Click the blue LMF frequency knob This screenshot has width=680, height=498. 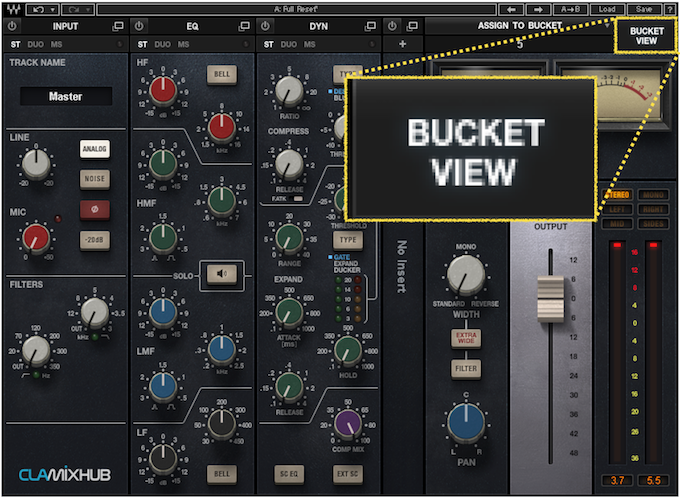222,350
